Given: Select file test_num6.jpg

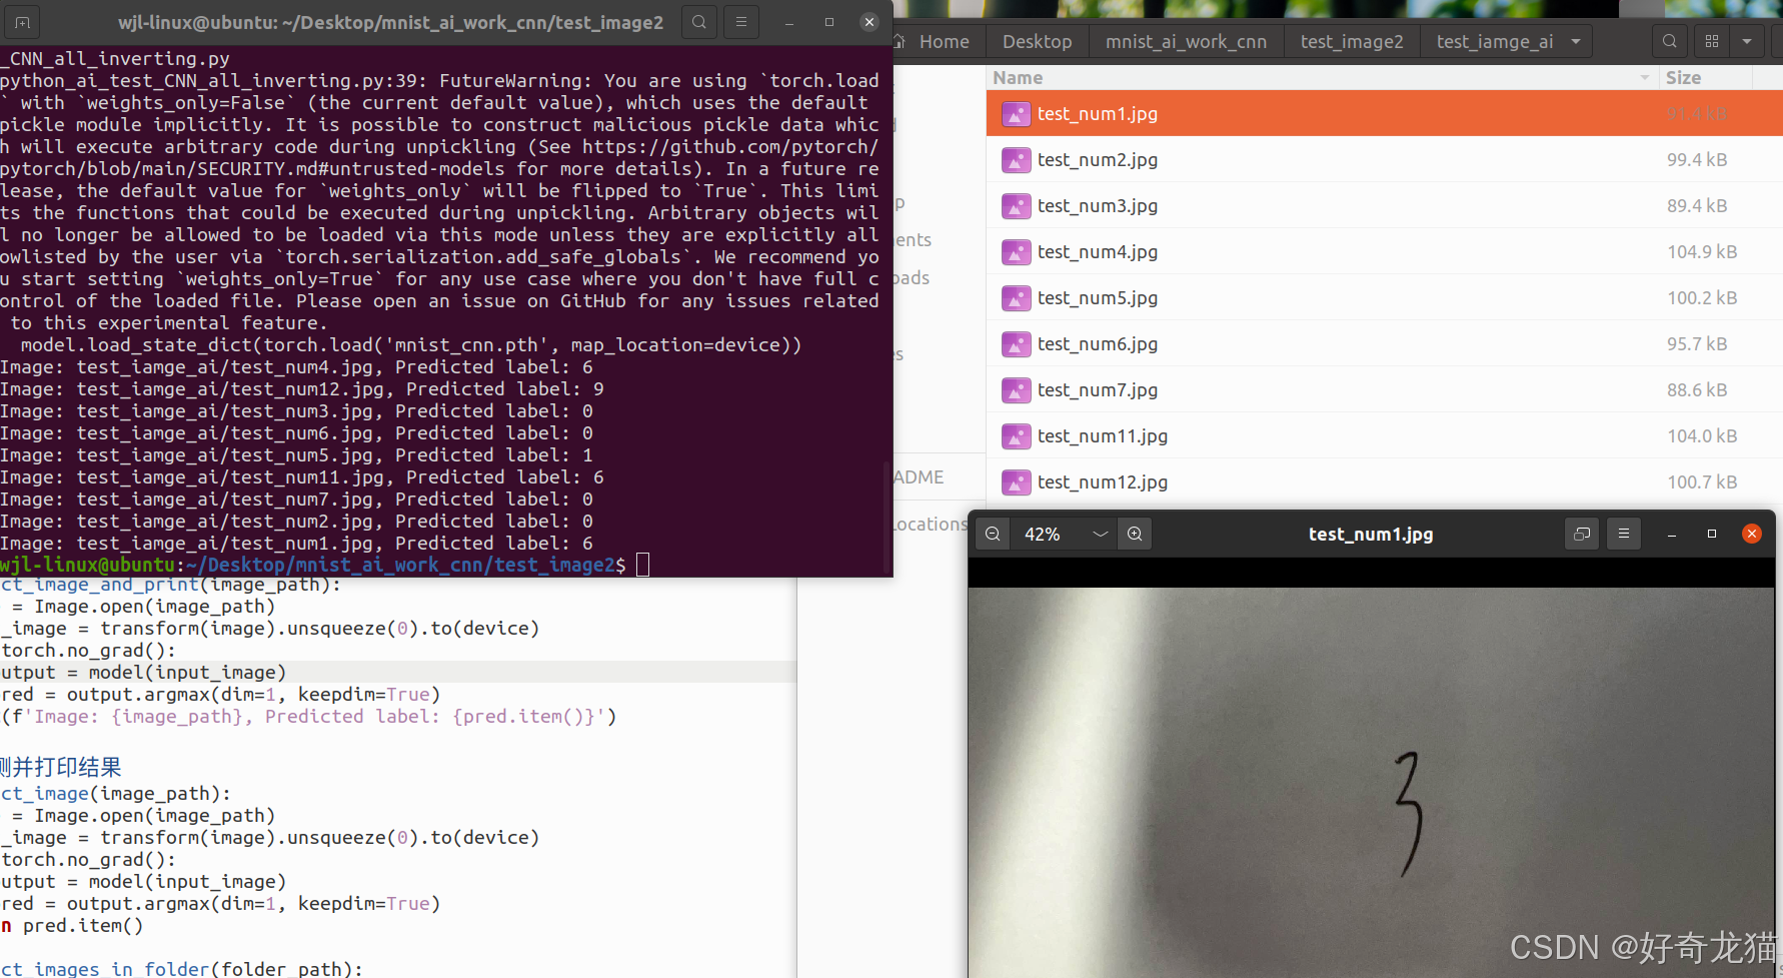Looking at the screenshot, I should pyautogui.click(x=1384, y=344).
